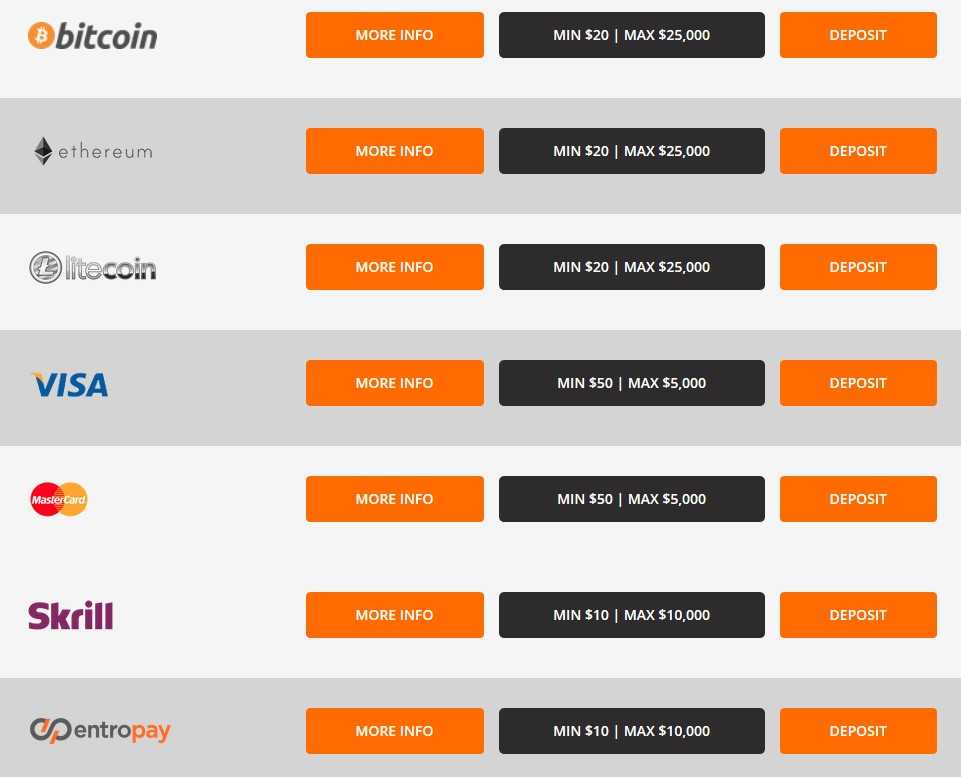Screen dimensions: 961x777
Task: Click the Ethereum logo
Action: [x=93, y=151]
